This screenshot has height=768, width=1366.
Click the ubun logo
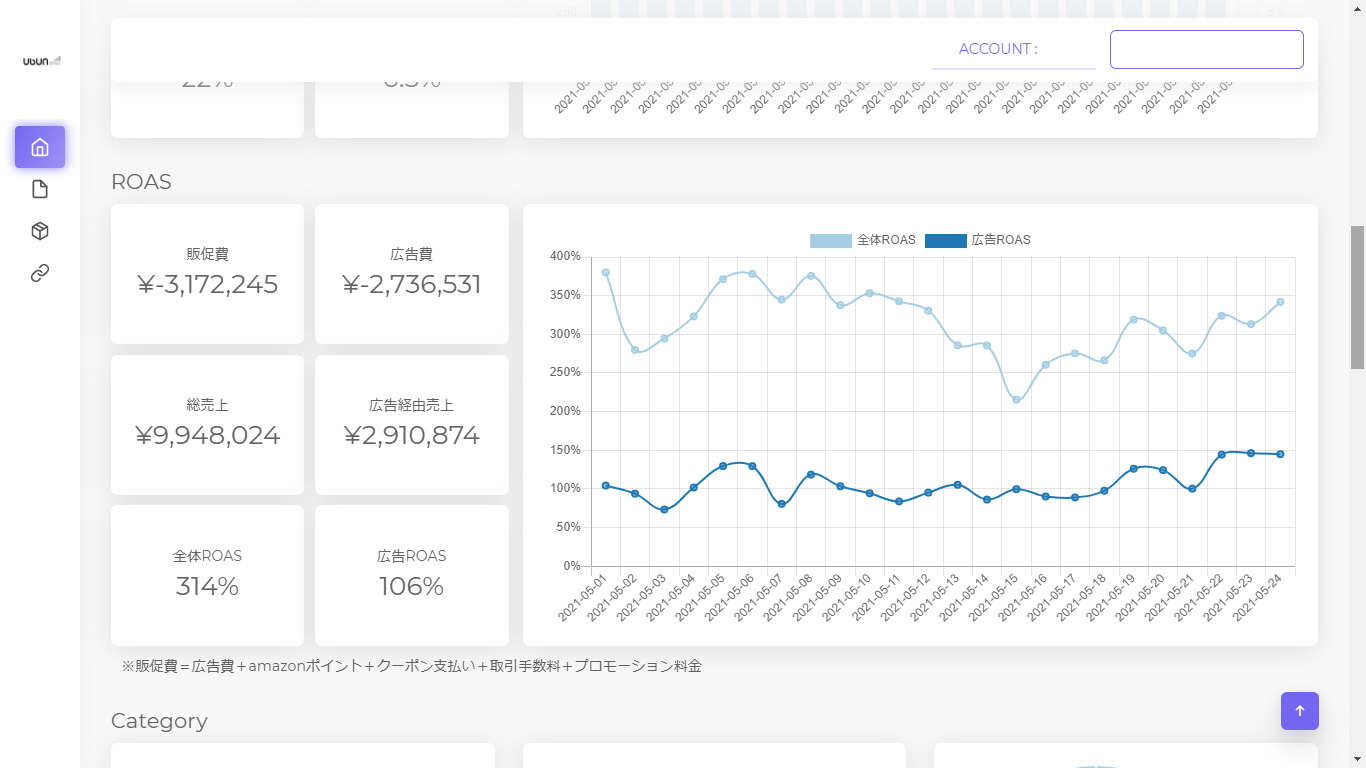tap(42, 61)
